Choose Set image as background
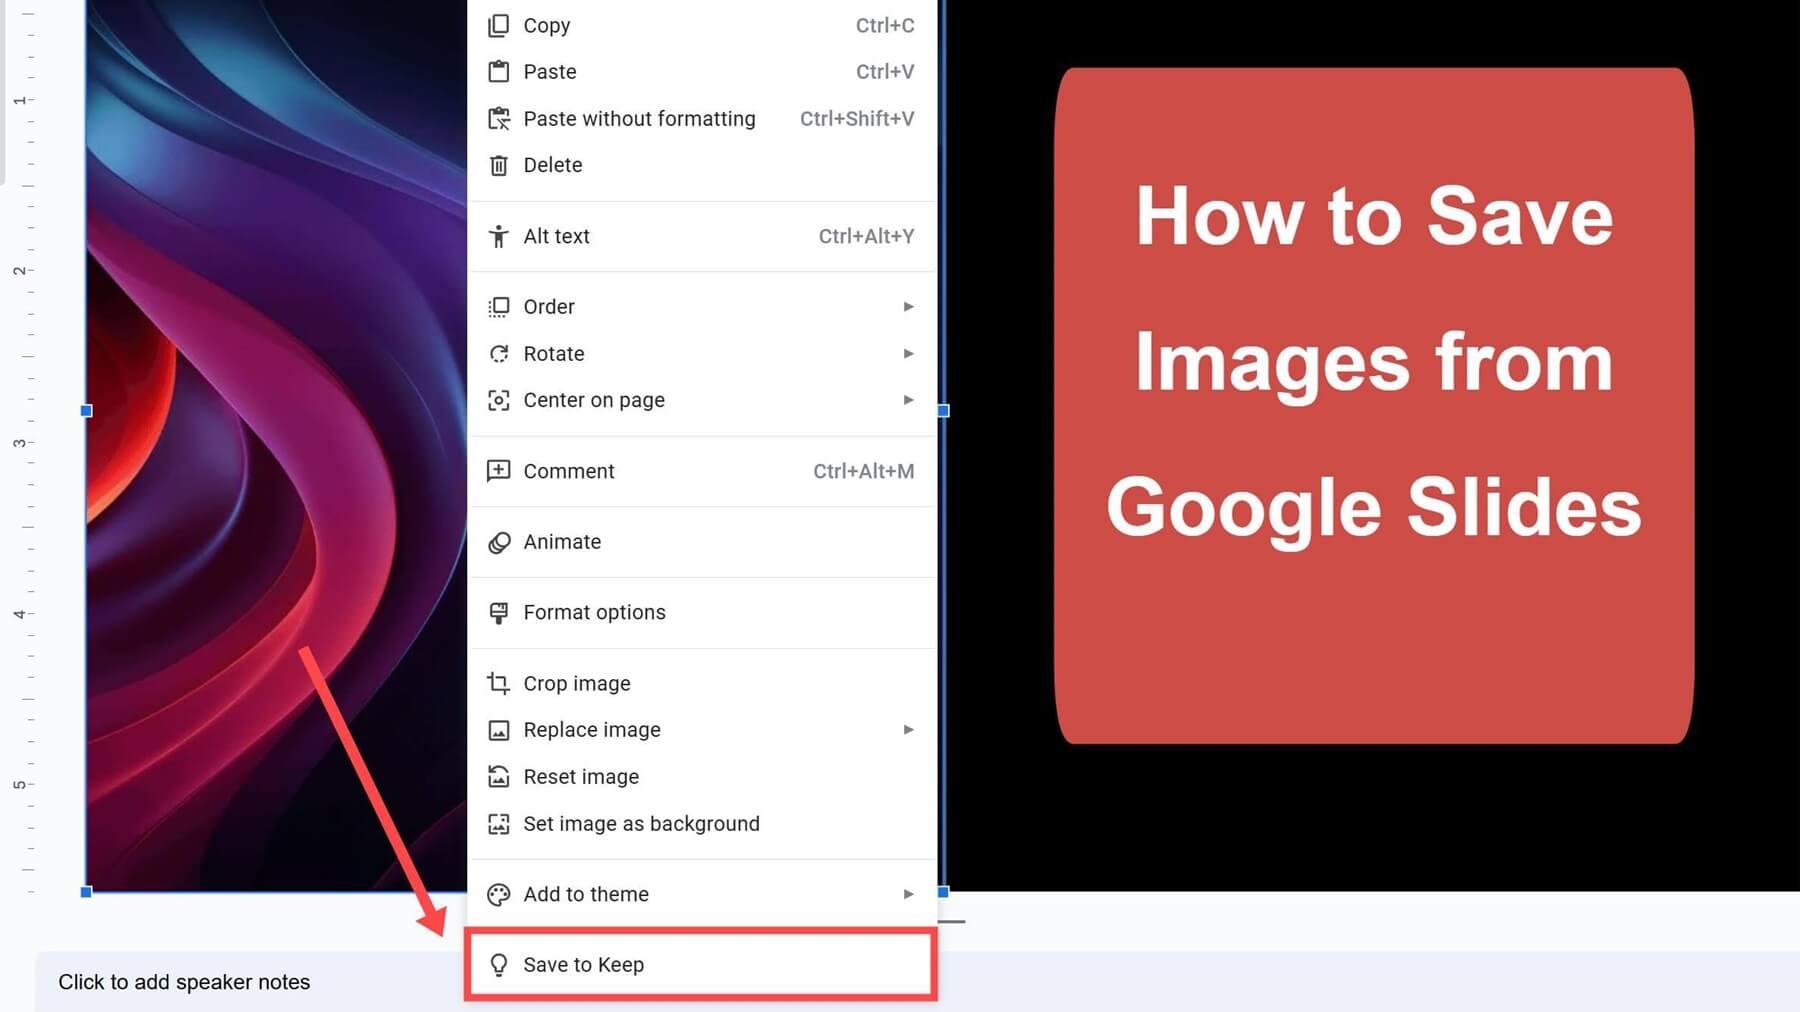 point(702,824)
